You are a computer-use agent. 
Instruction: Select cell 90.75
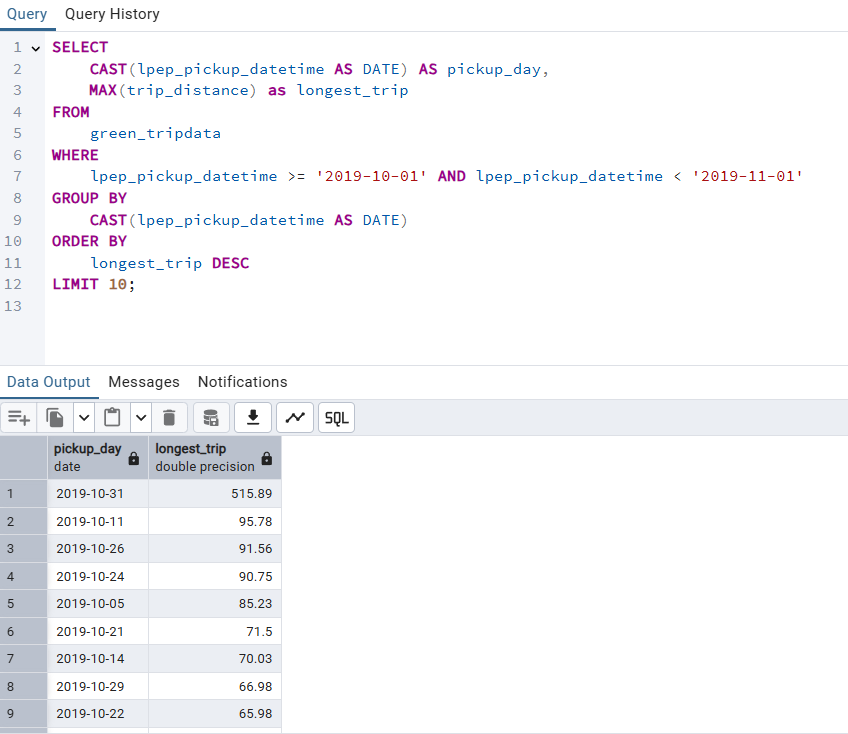[215, 577]
